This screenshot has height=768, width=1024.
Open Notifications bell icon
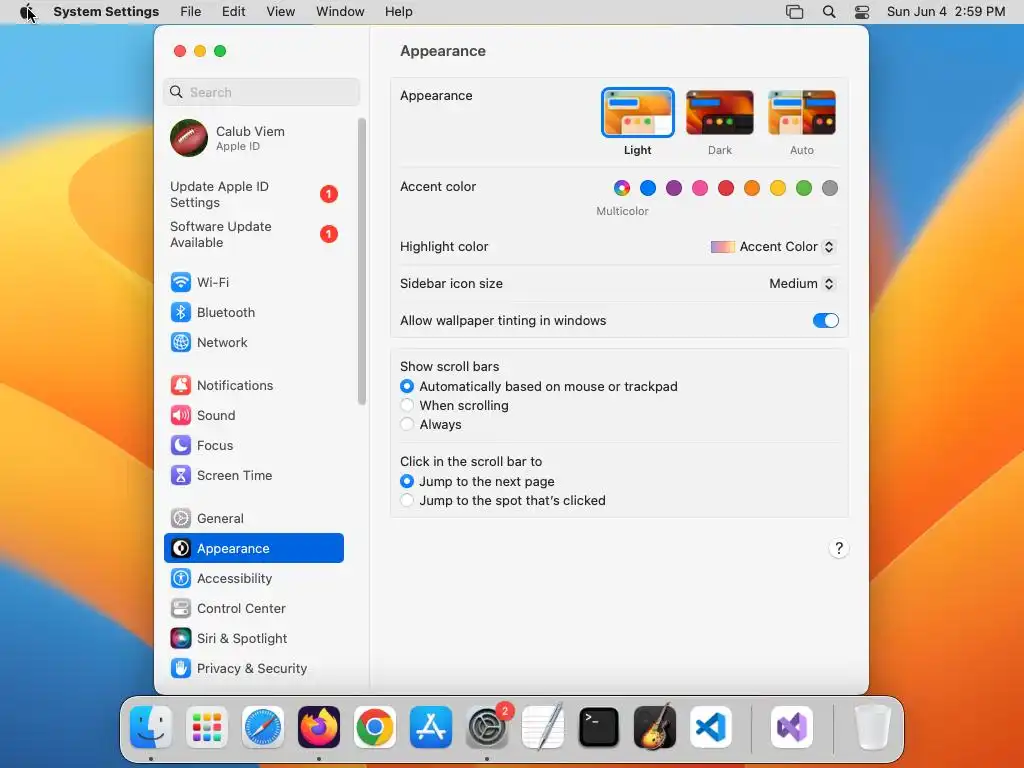pos(181,385)
